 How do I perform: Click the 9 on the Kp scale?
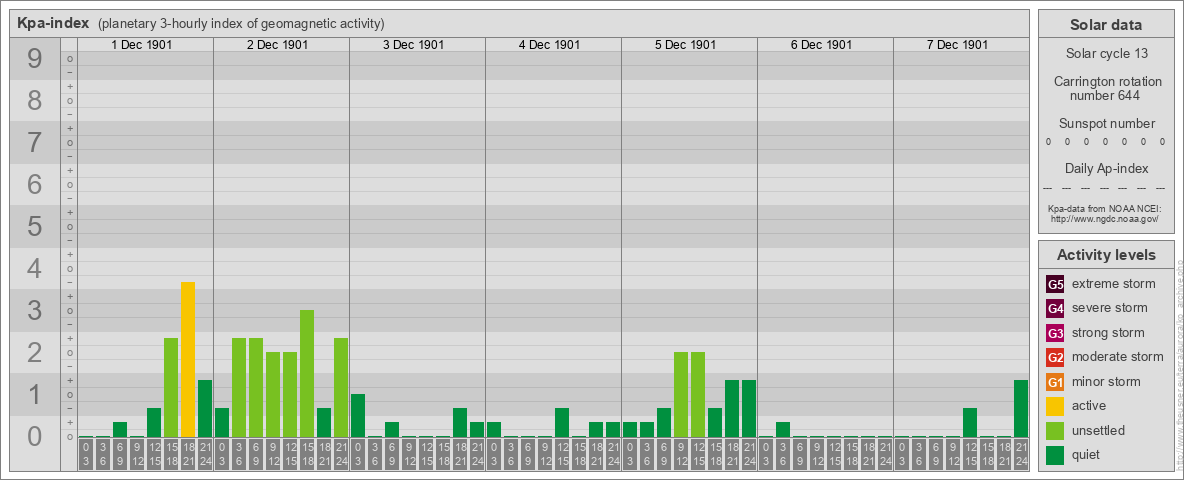point(35,58)
